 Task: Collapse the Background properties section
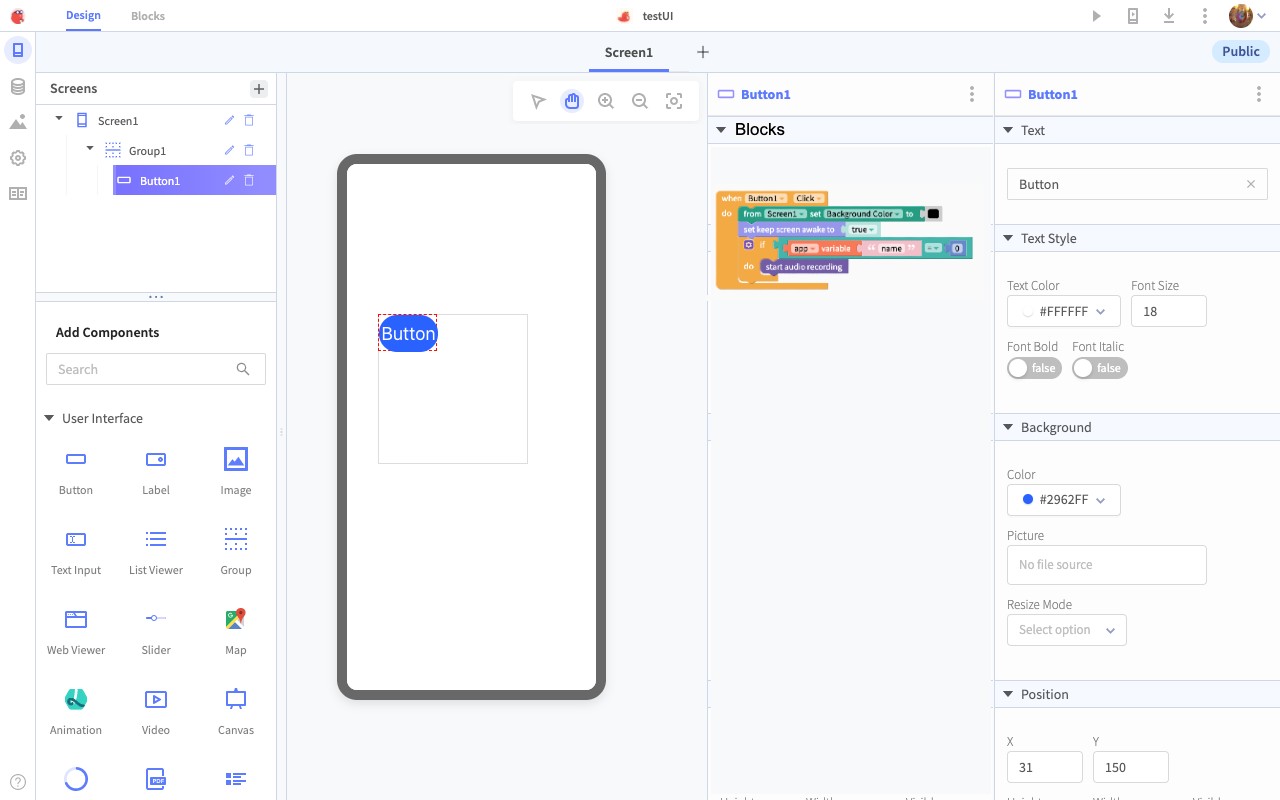point(1008,427)
